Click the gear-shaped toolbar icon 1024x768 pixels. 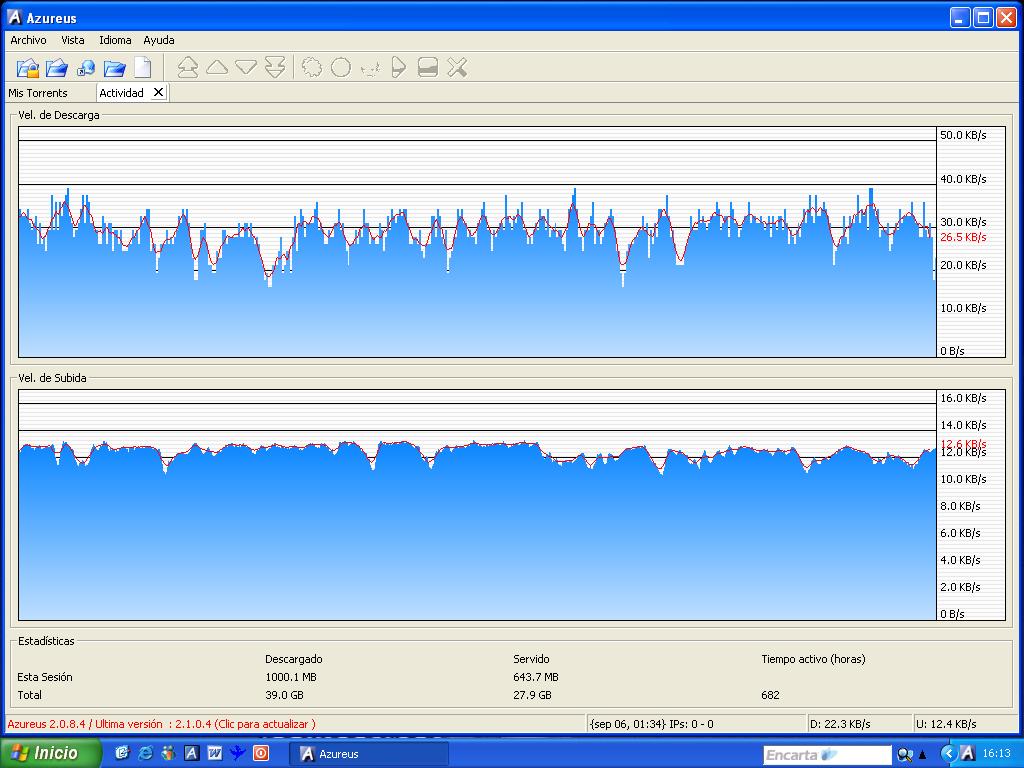point(312,67)
